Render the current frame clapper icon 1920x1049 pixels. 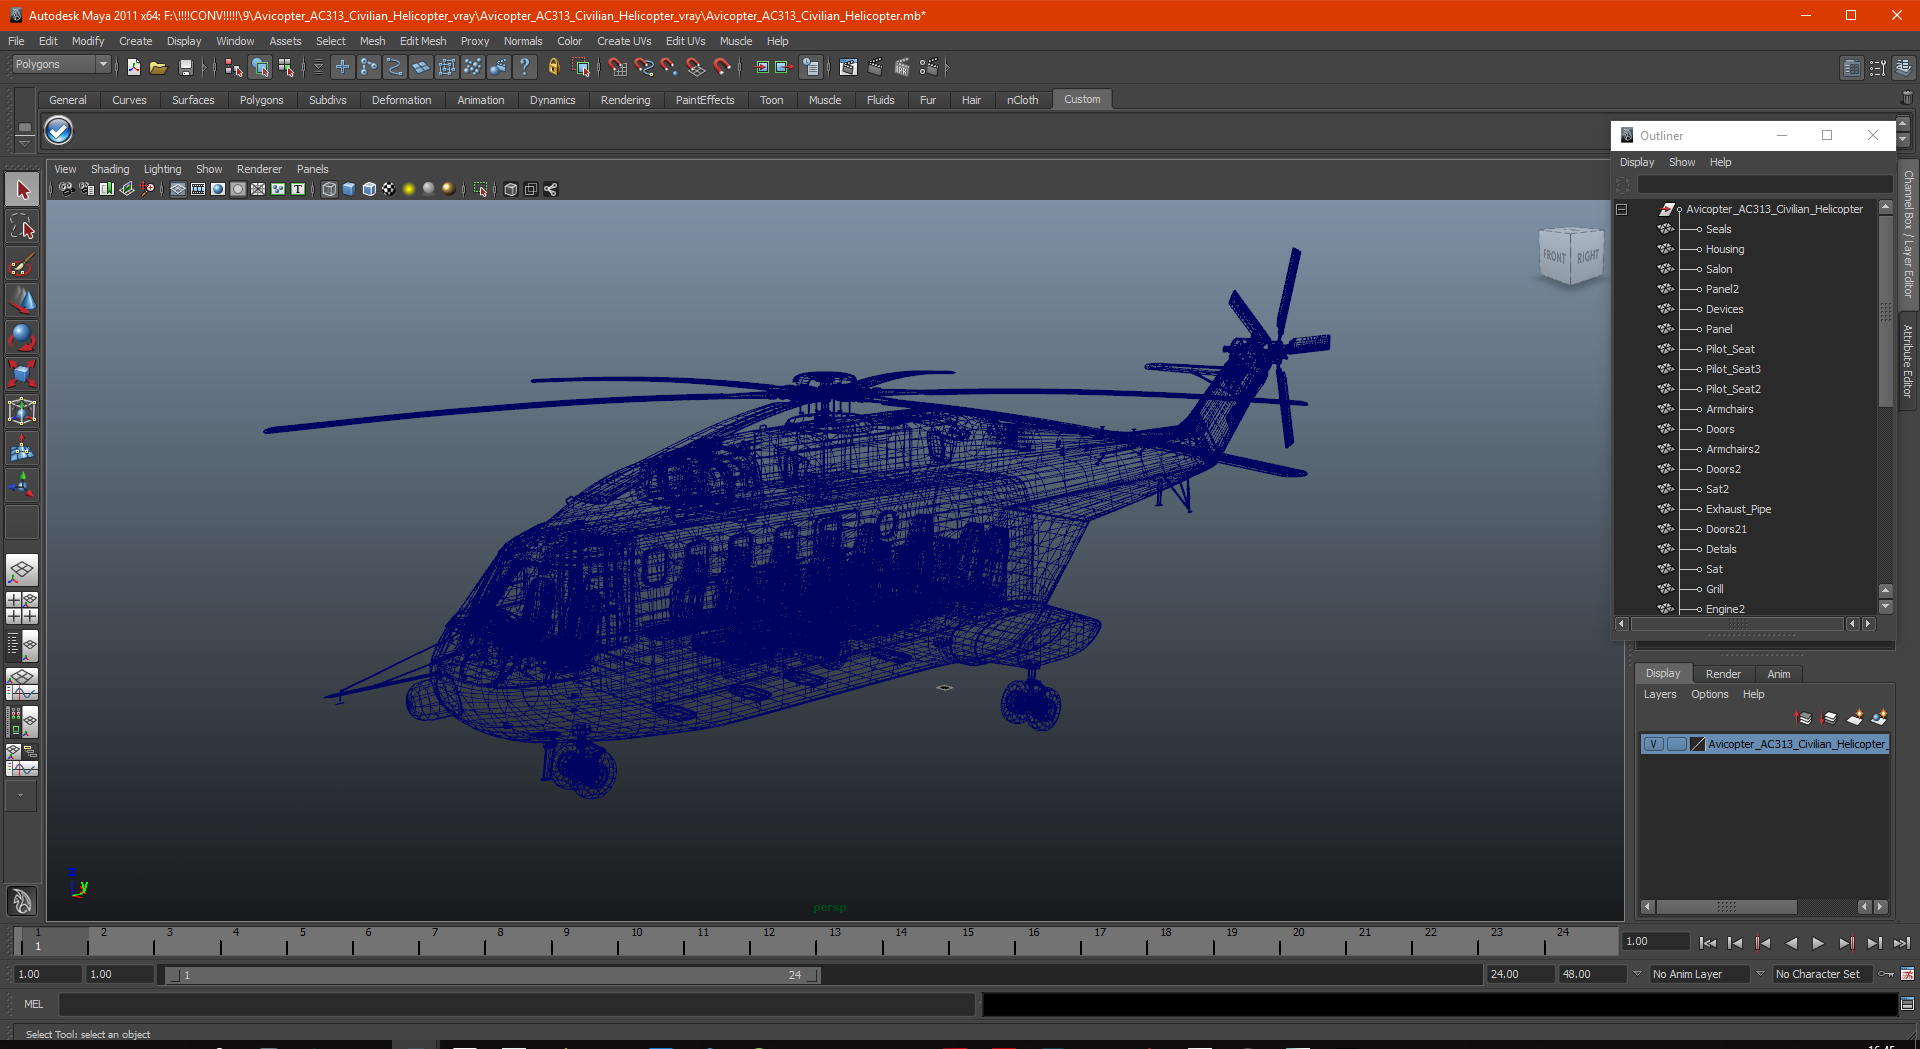[875, 67]
